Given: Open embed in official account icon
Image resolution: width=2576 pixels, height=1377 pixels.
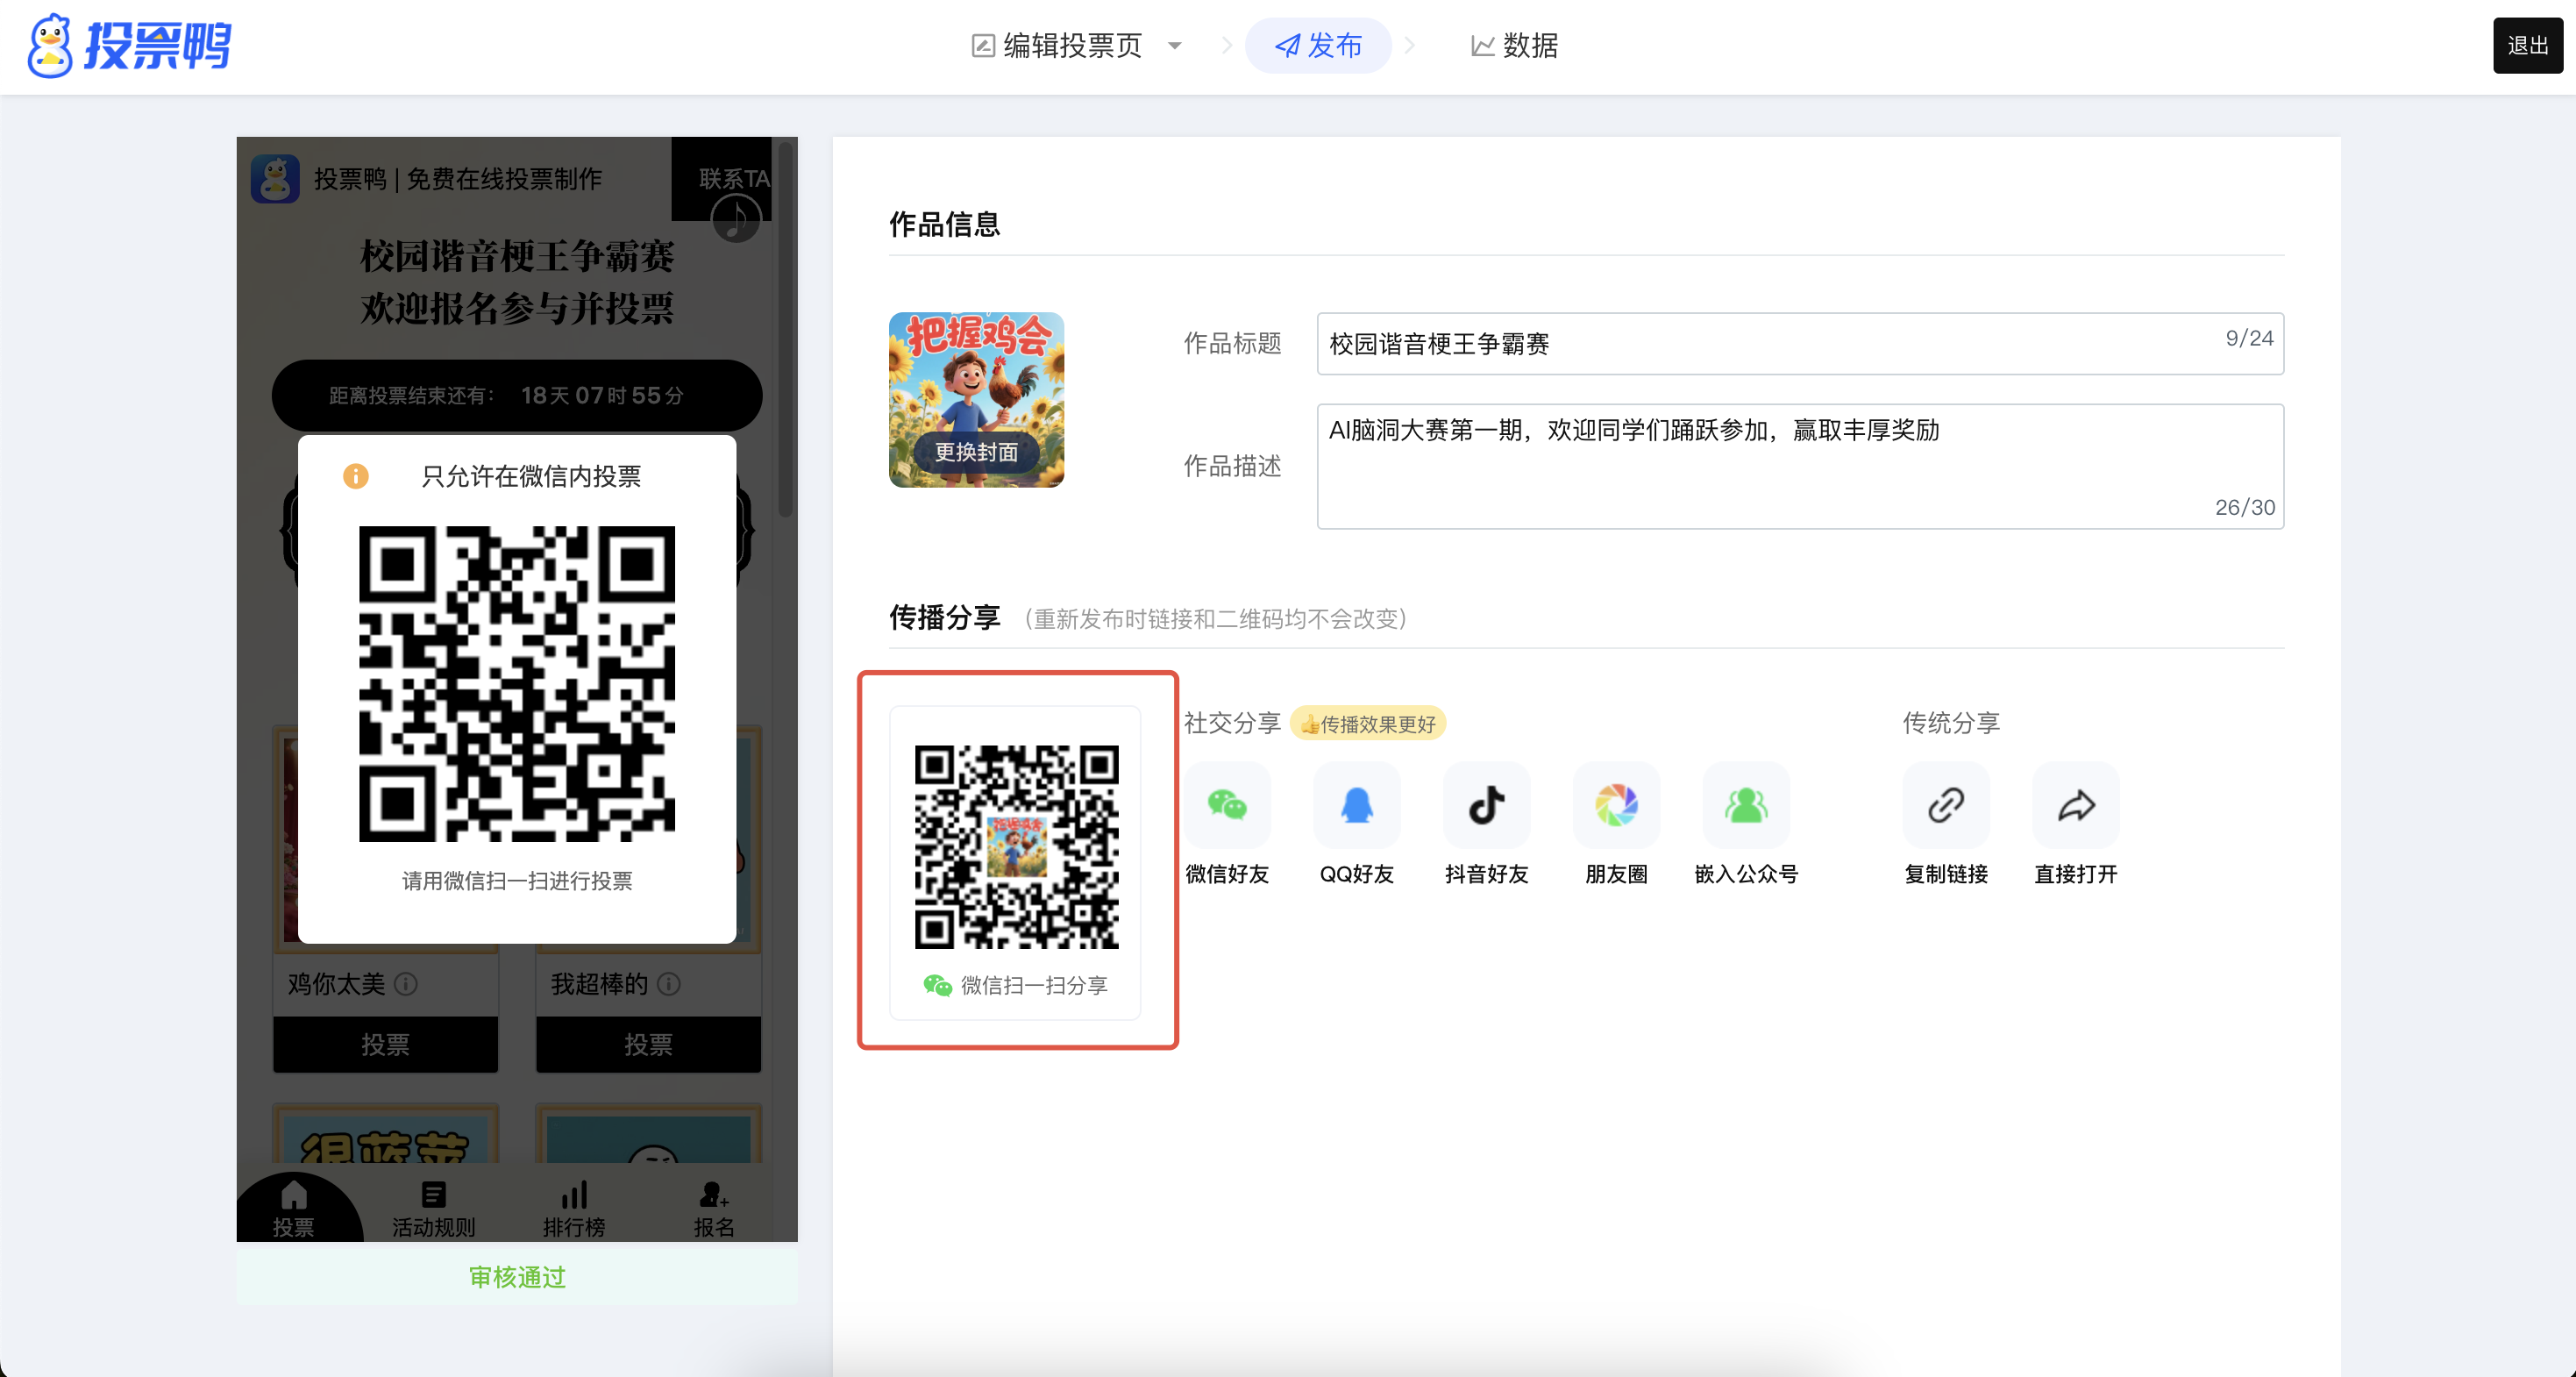Looking at the screenshot, I should coord(1746,805).
